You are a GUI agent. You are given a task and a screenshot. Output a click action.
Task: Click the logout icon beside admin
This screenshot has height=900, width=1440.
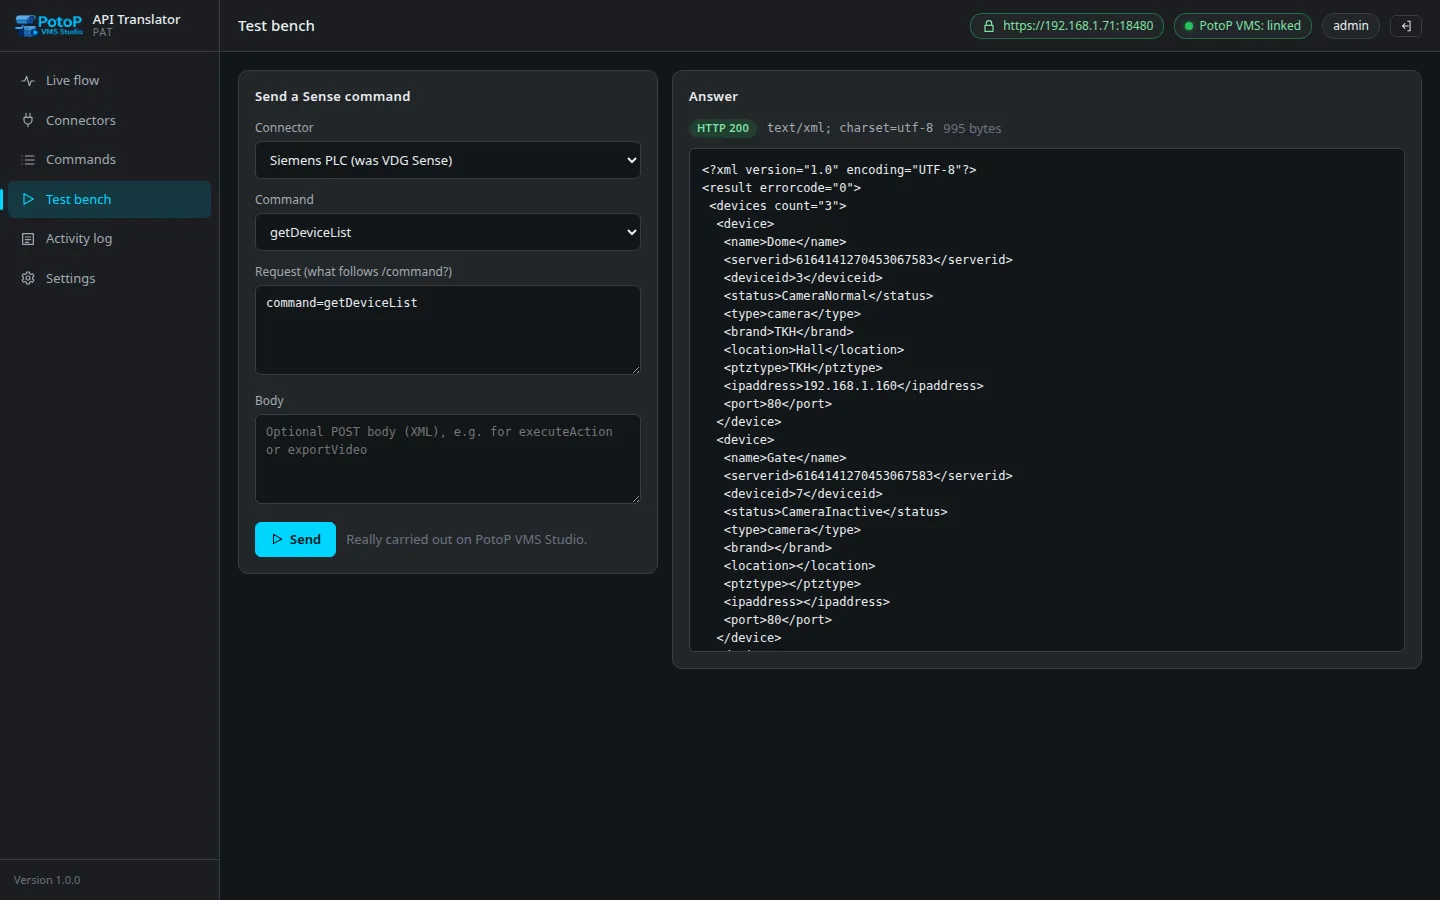coord(1406,26)
